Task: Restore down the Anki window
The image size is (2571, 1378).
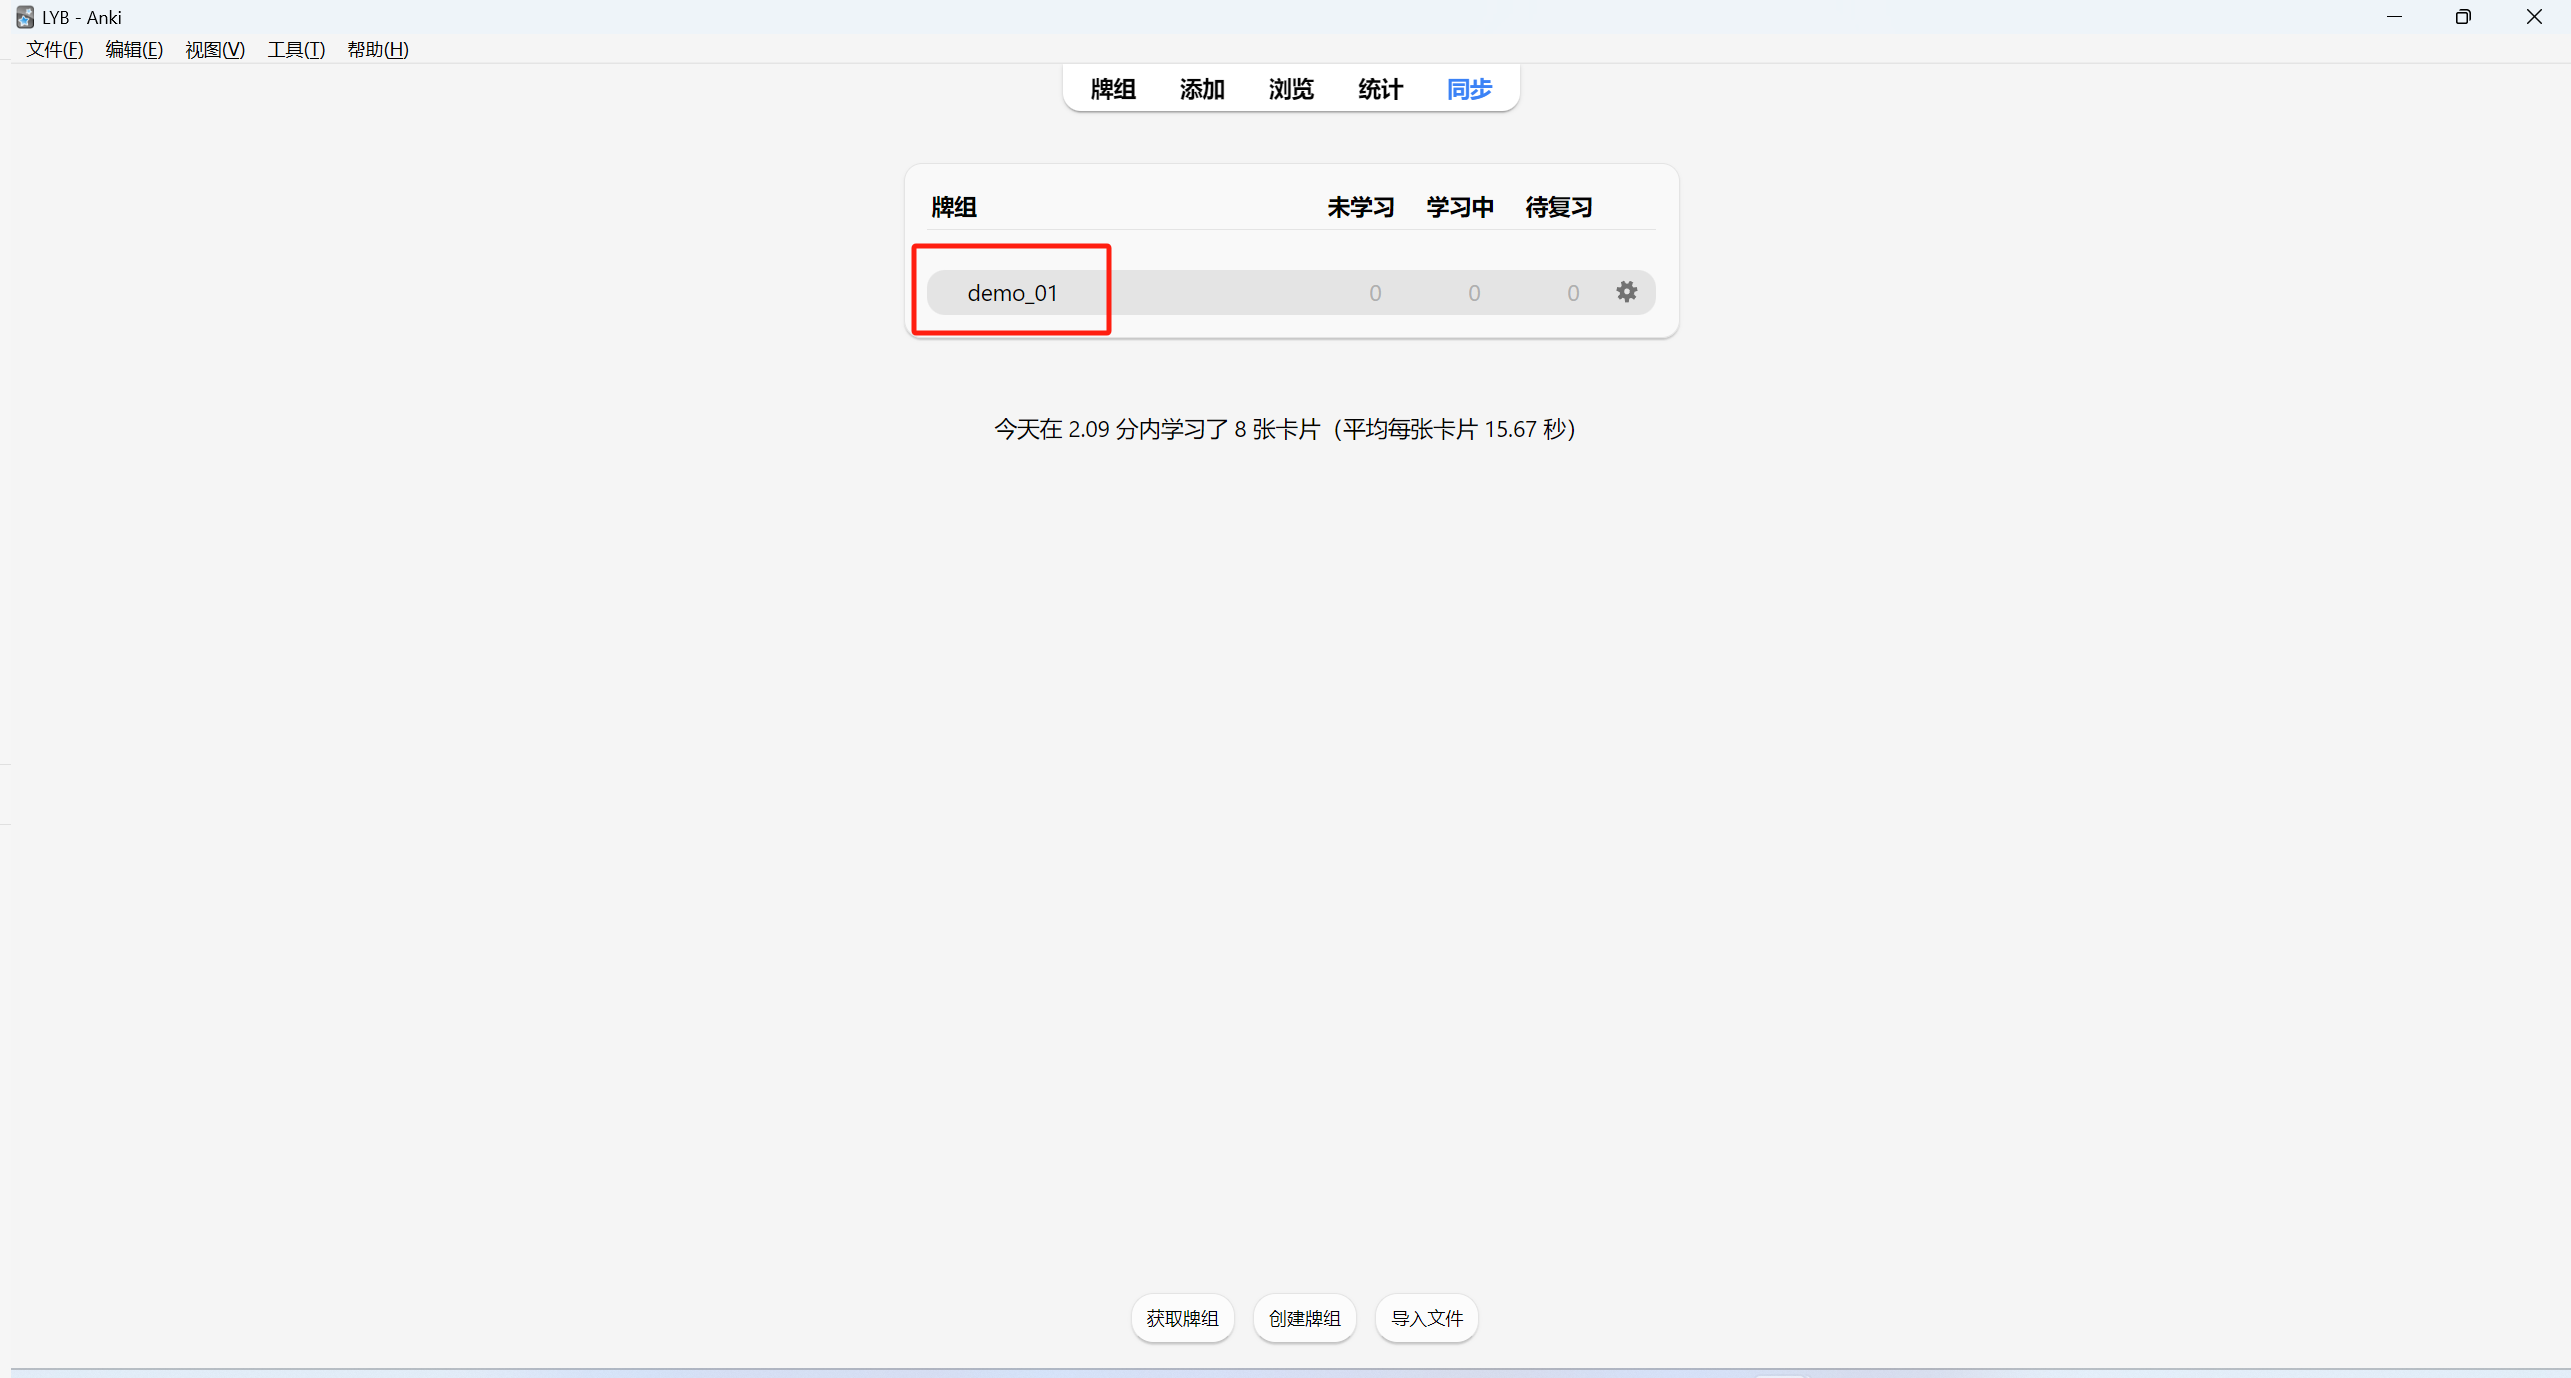Action: tap(2463, 17)
